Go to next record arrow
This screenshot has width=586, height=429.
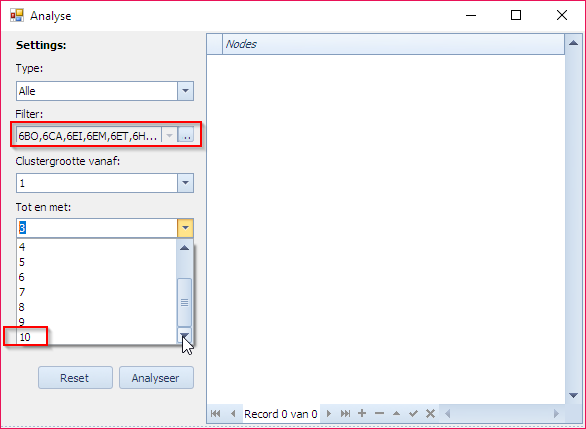point(329,414)
